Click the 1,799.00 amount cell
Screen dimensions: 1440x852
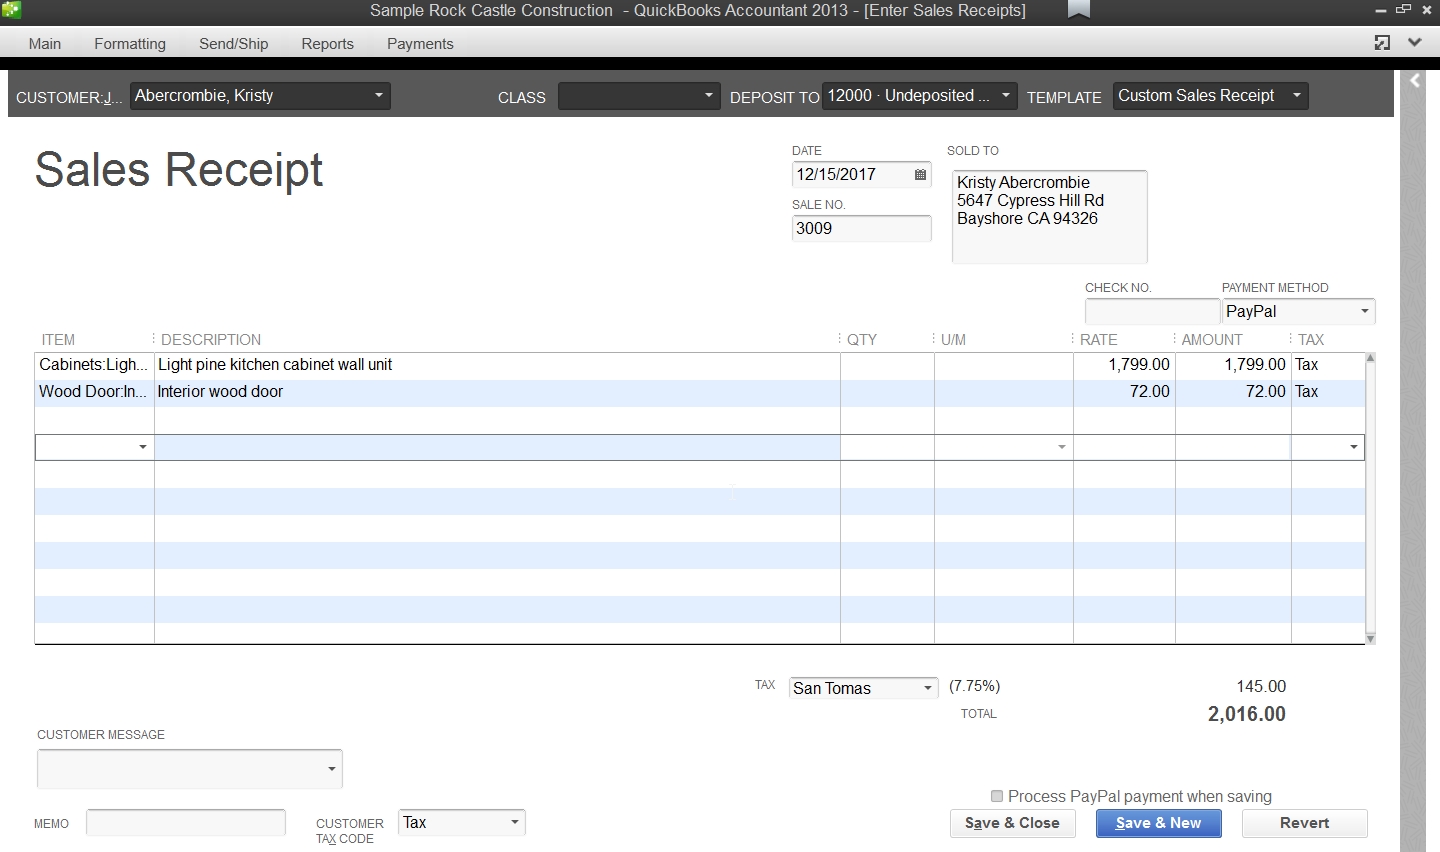pyautogui.click(x=1233, y=365)
